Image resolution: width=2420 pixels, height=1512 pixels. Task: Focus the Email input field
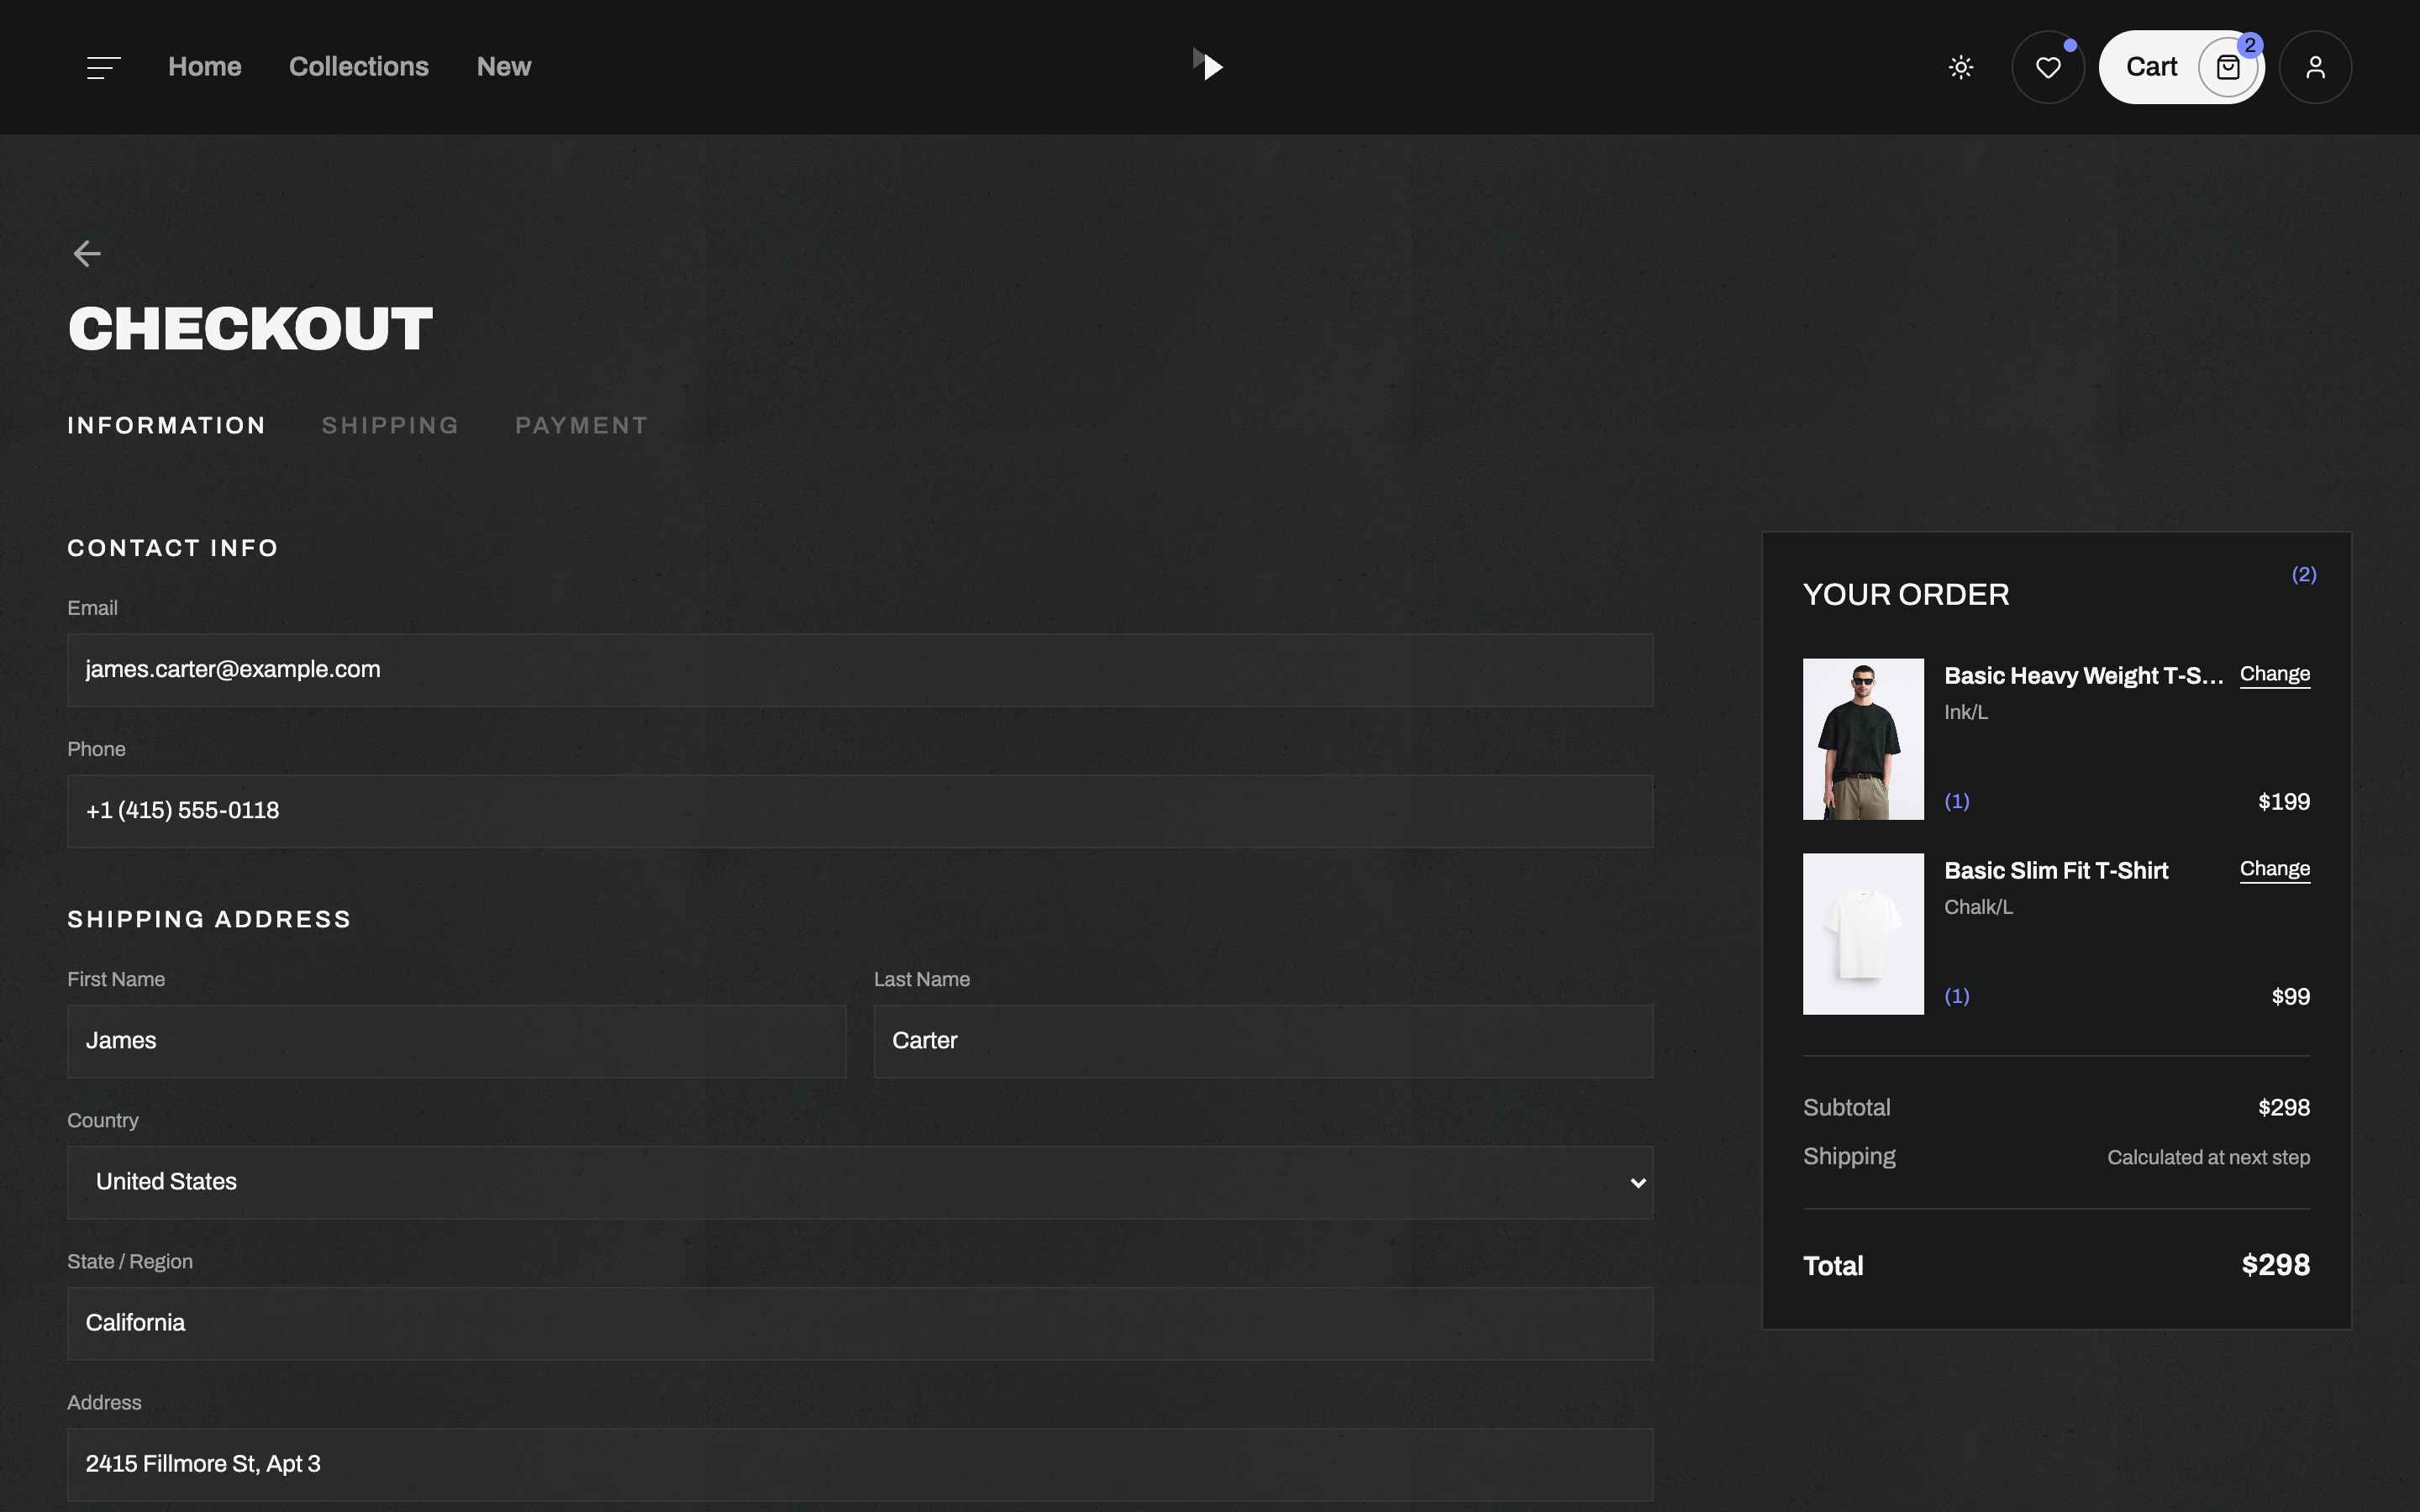point(860,670)
